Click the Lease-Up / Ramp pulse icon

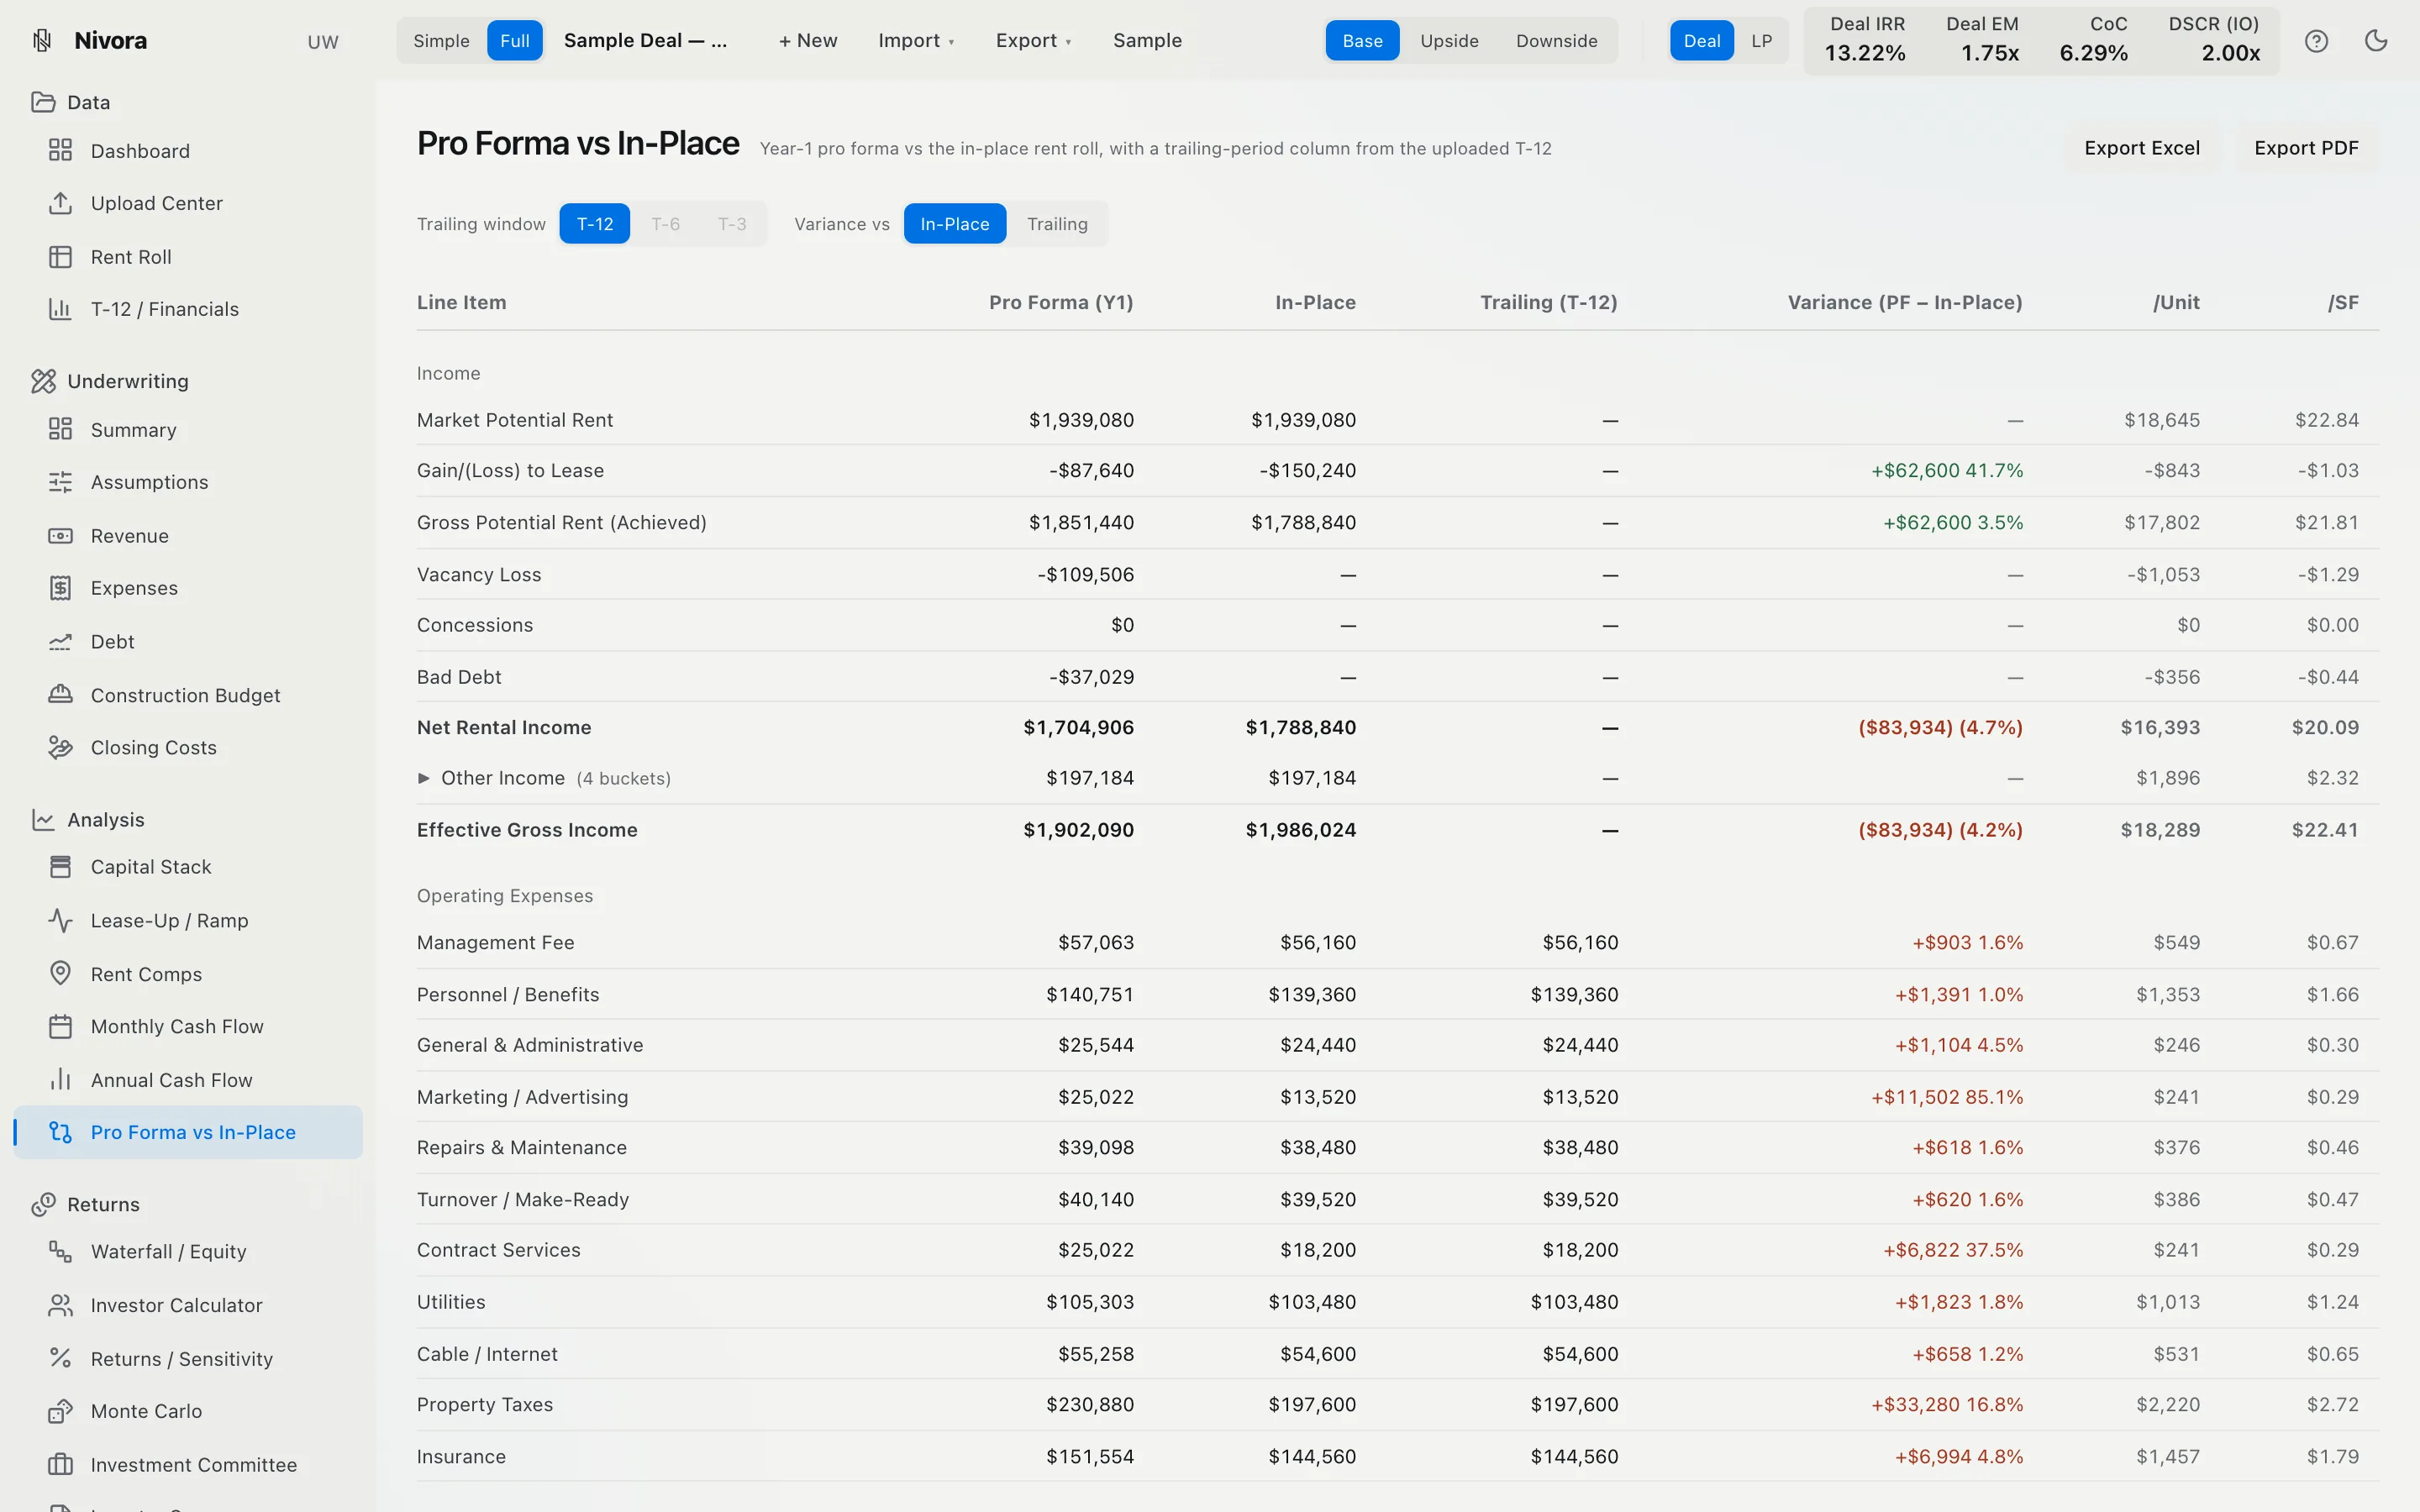click(x=60, y=920)
